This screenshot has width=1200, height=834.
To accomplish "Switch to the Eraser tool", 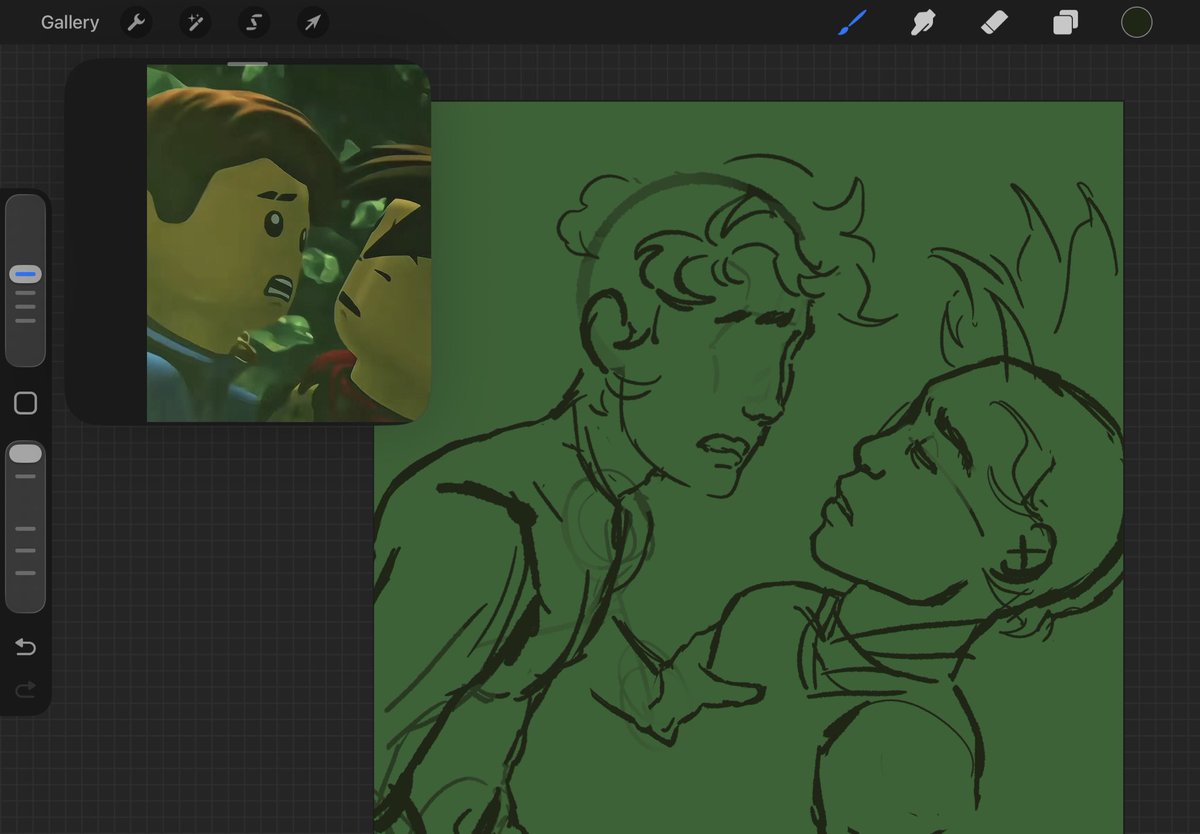I will click(993, 21).
